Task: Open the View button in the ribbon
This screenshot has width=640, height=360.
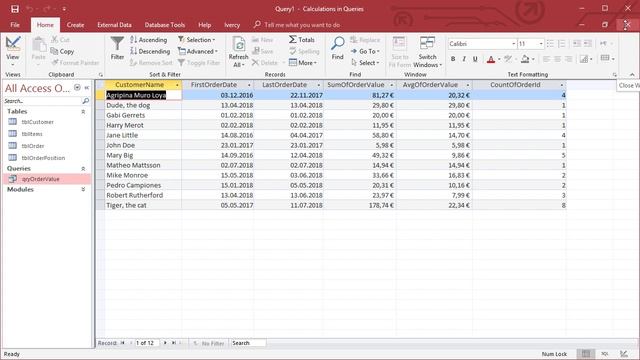Action: 12,52
